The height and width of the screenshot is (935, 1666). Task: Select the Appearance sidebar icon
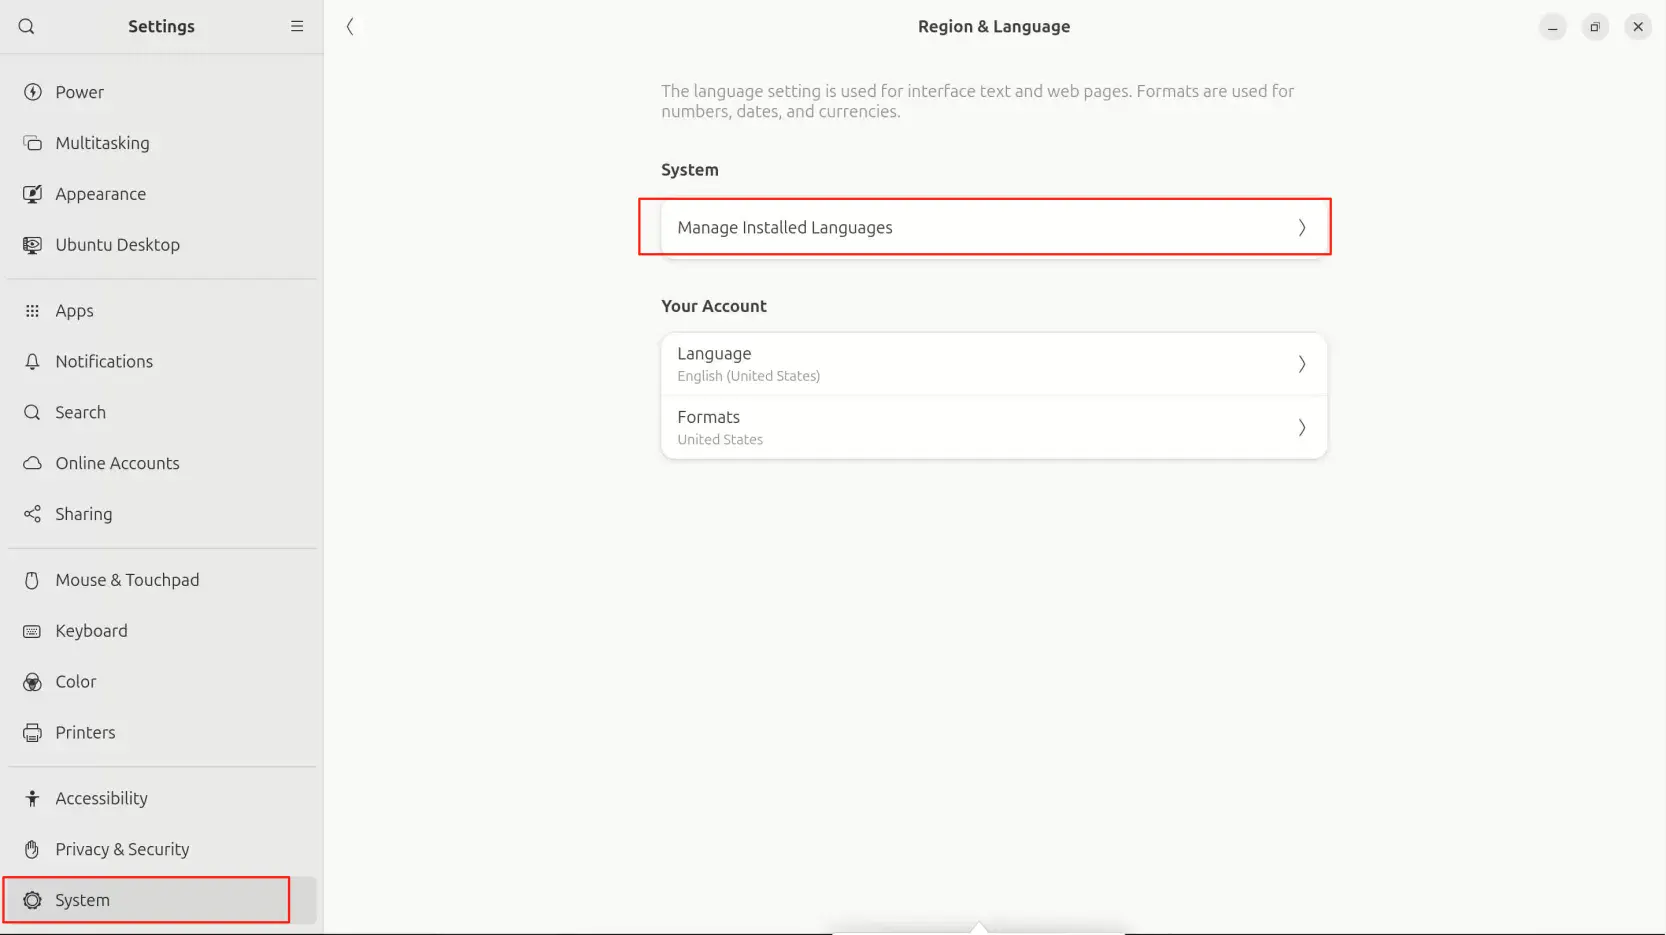33,194
